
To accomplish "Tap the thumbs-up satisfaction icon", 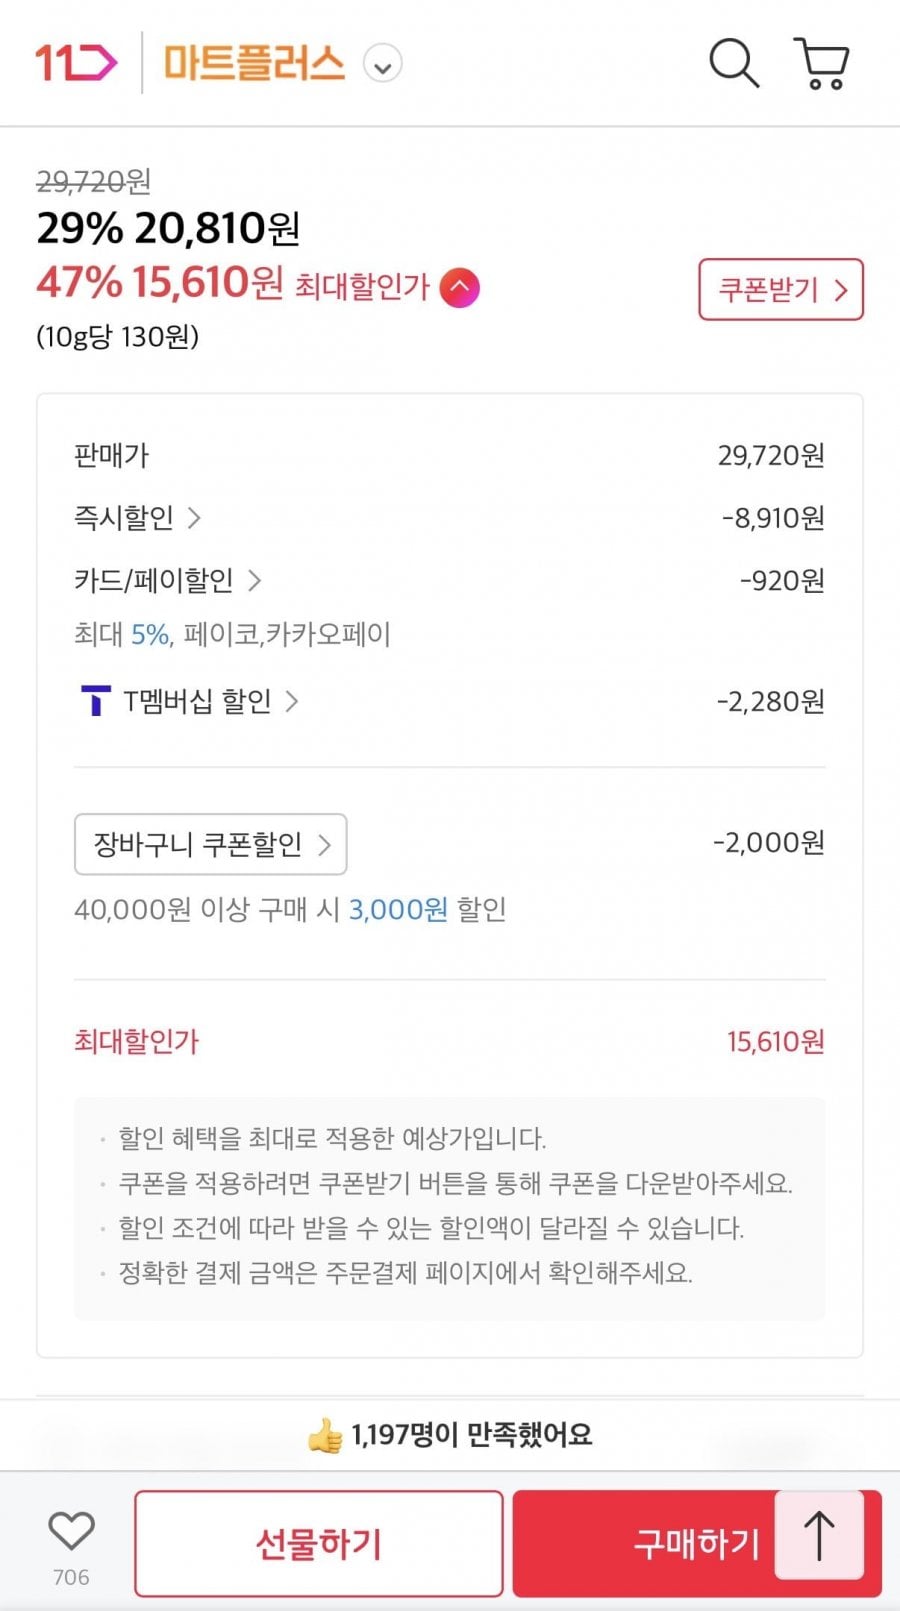I will point(325,1436).
